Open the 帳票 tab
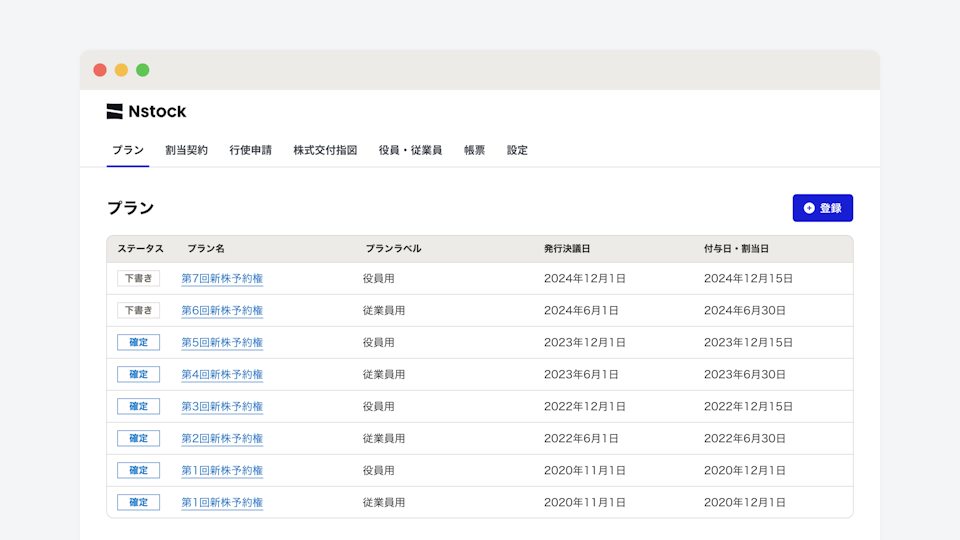 (474, 150)
